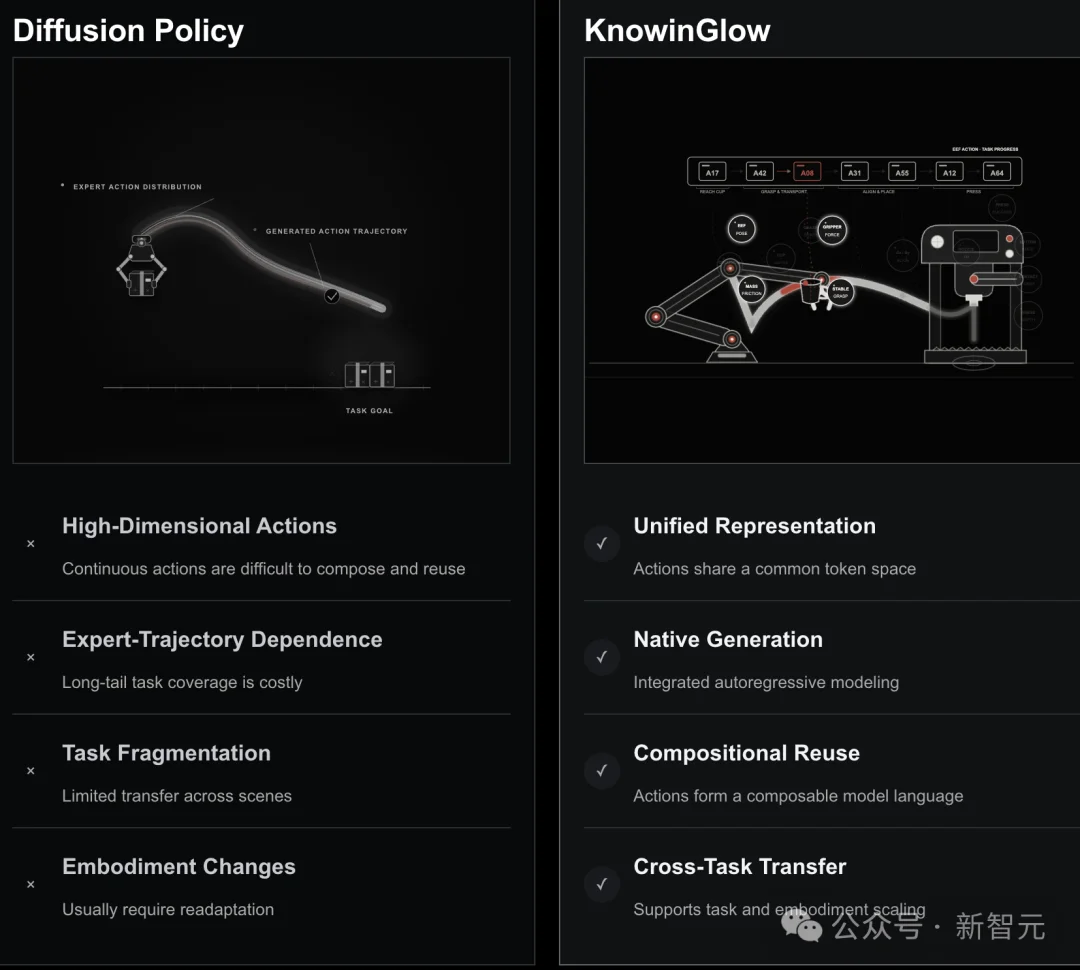Click the TASK GOAL label
This screenshot has width=1080, height=970.
point(369,411)
